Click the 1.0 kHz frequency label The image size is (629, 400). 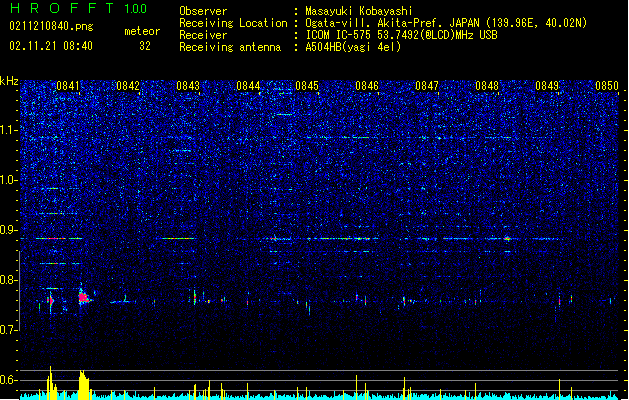[8, 180]
